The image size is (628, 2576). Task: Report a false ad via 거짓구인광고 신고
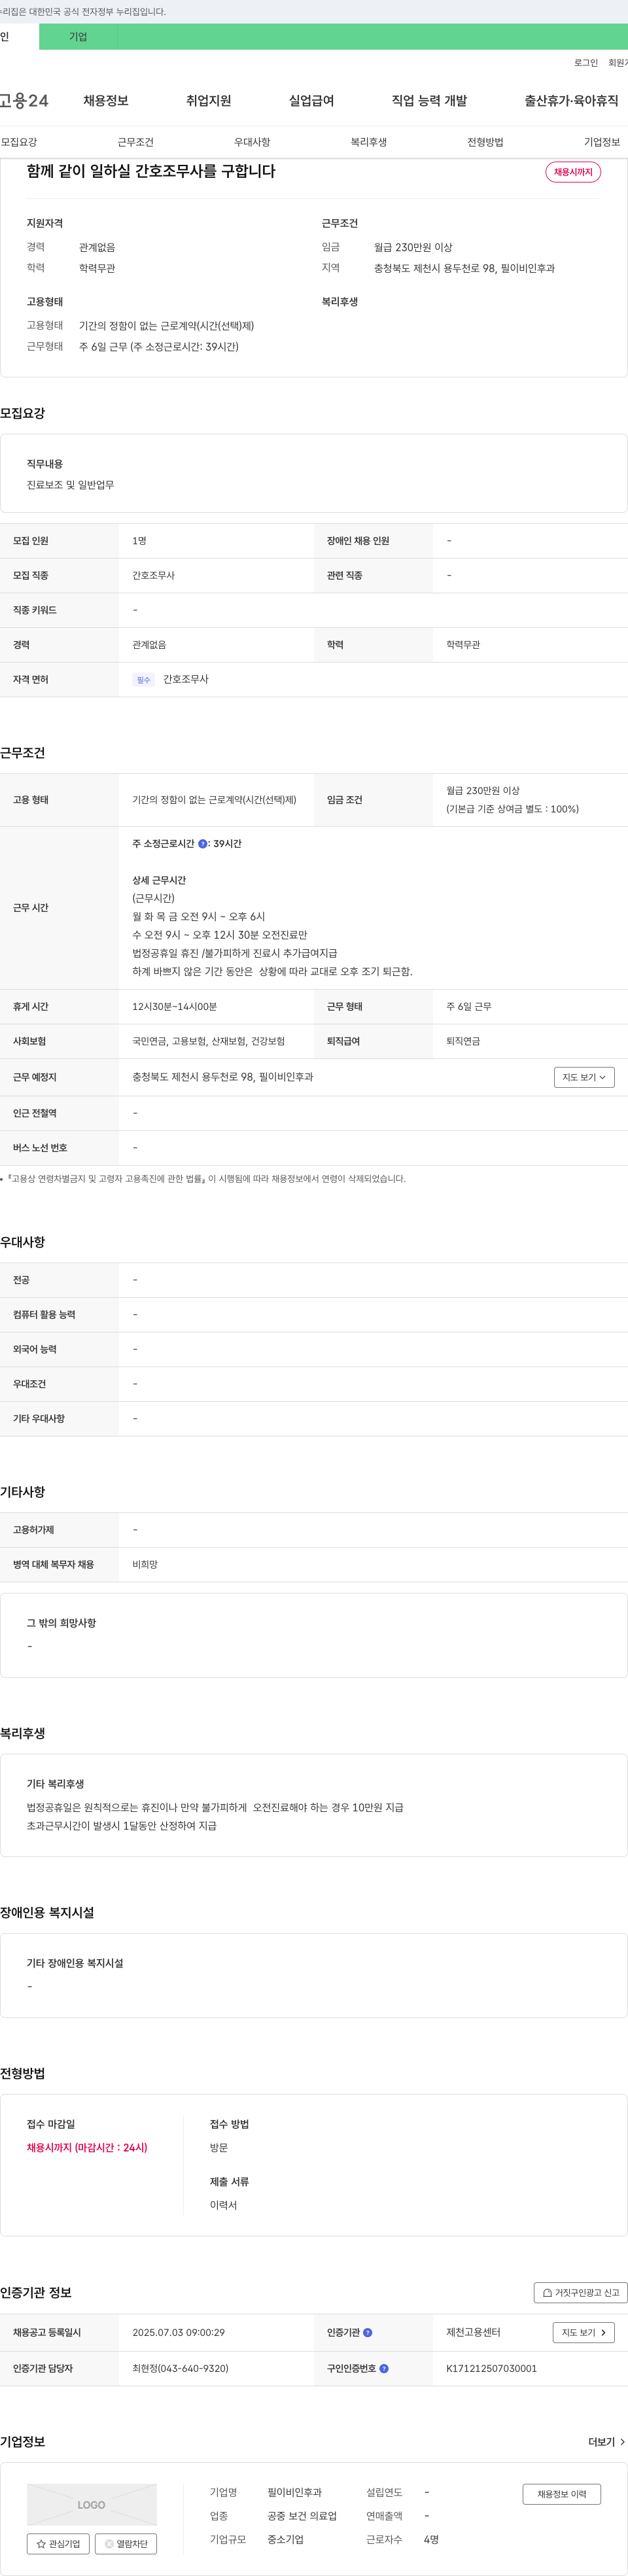tap(581, 2292)
